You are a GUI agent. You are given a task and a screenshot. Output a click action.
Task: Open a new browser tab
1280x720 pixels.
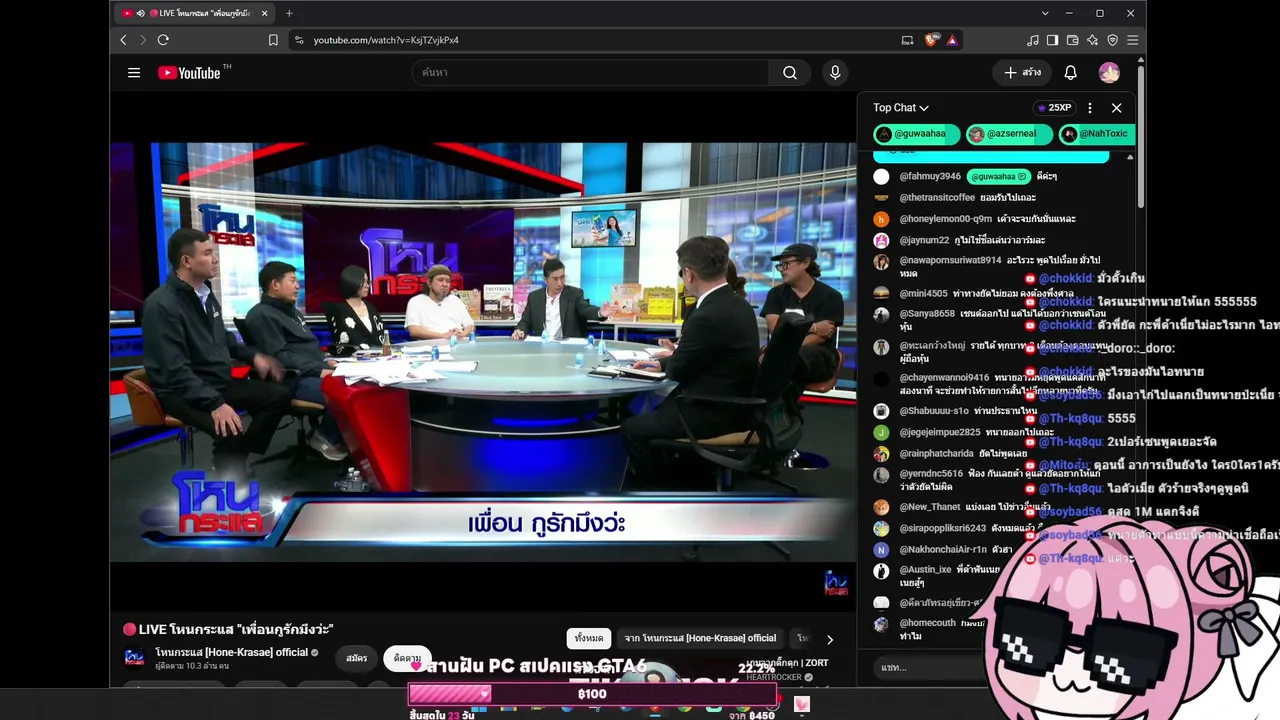289,13
